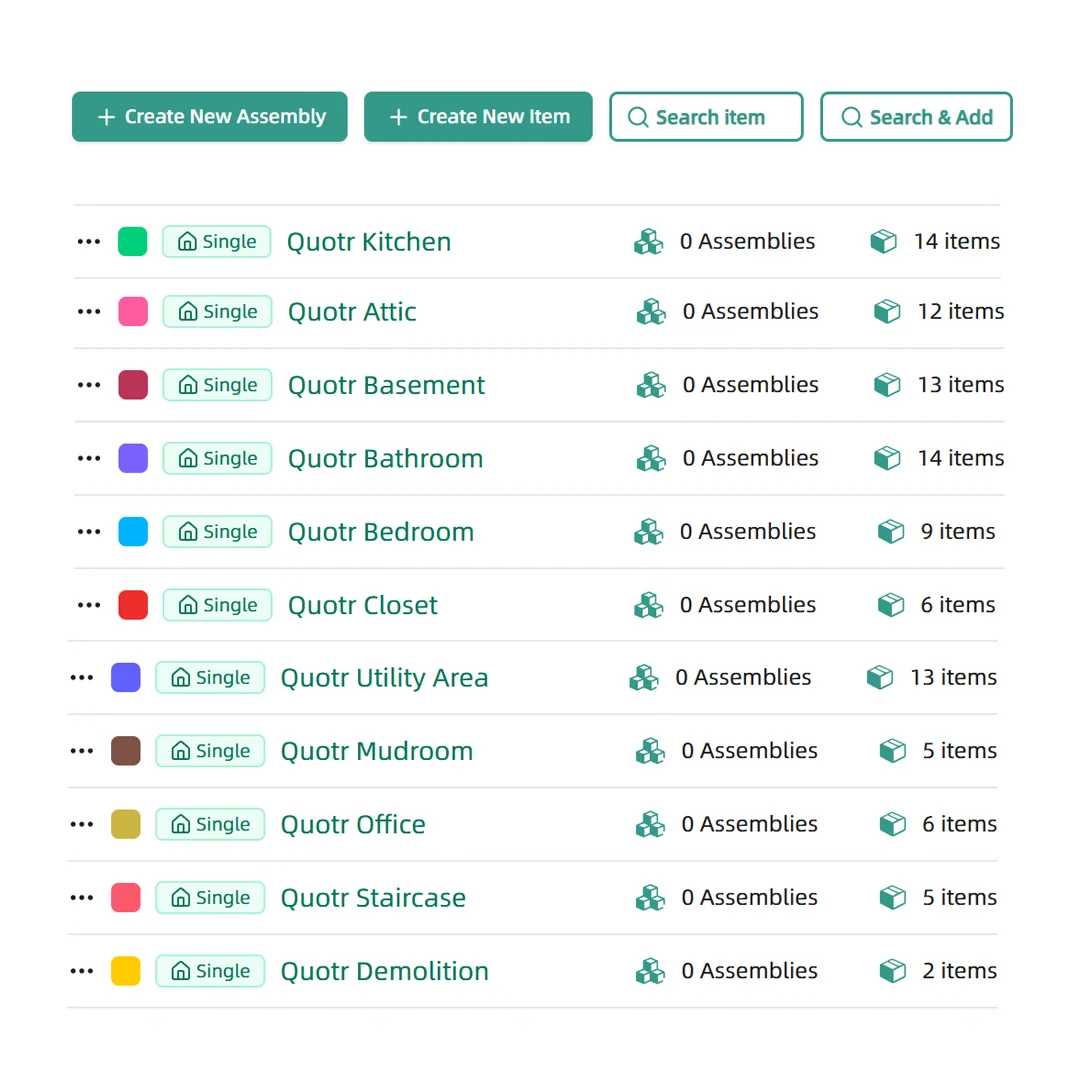This screenshot has width=1080, height=1080.
Task: Toggle the Single badge on Quotr Bedroom
Action: coord(217,531)
